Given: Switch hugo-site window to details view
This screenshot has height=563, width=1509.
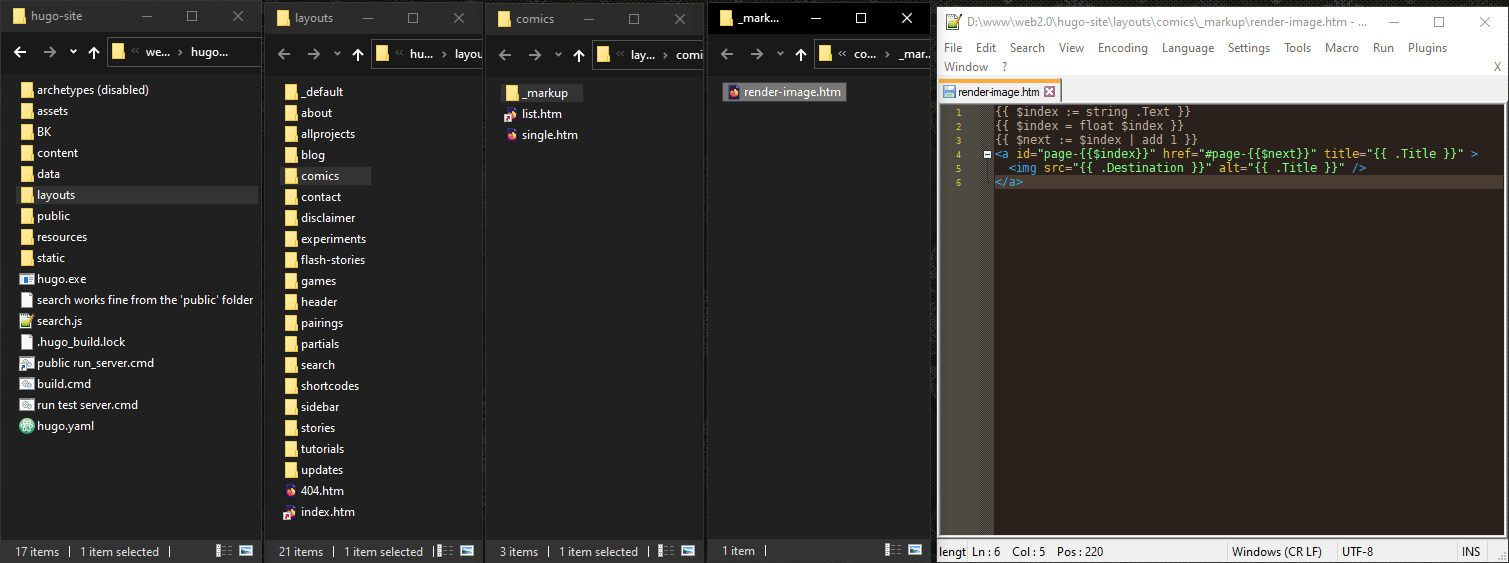Looking at the screenshot, I should (x=223, y=551).
